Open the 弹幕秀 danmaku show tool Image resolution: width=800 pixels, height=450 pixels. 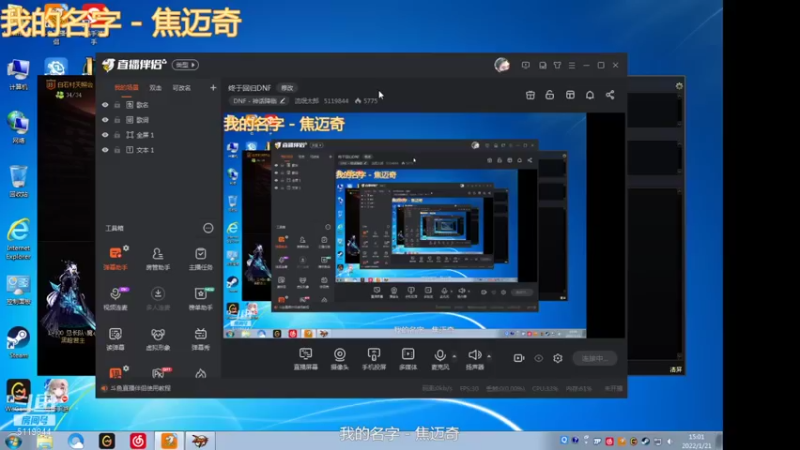(x=201, y=338)
